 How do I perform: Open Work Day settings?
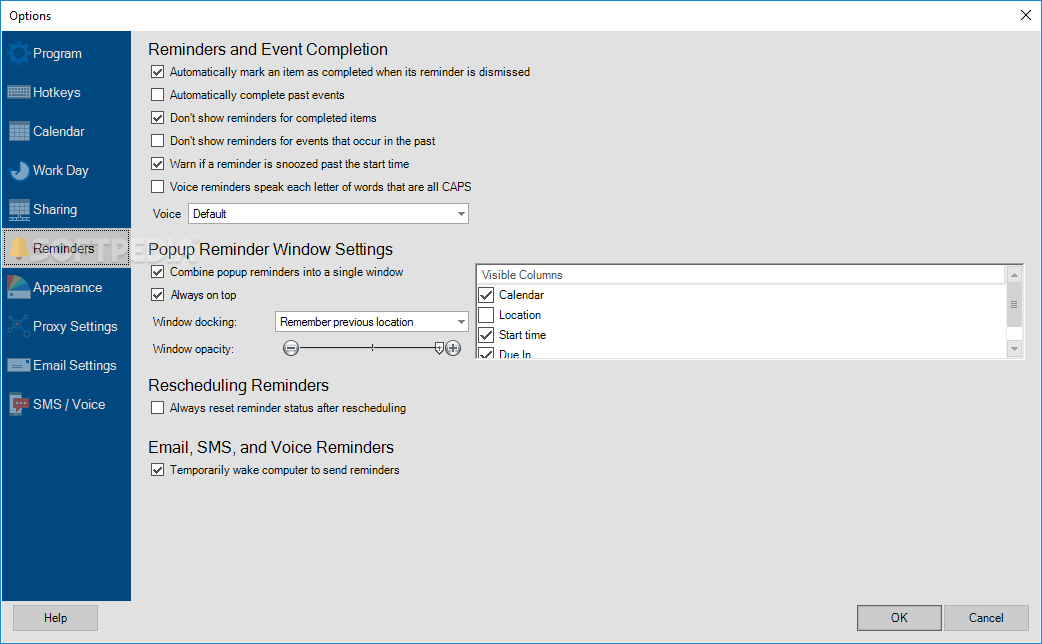click(66, 171)
